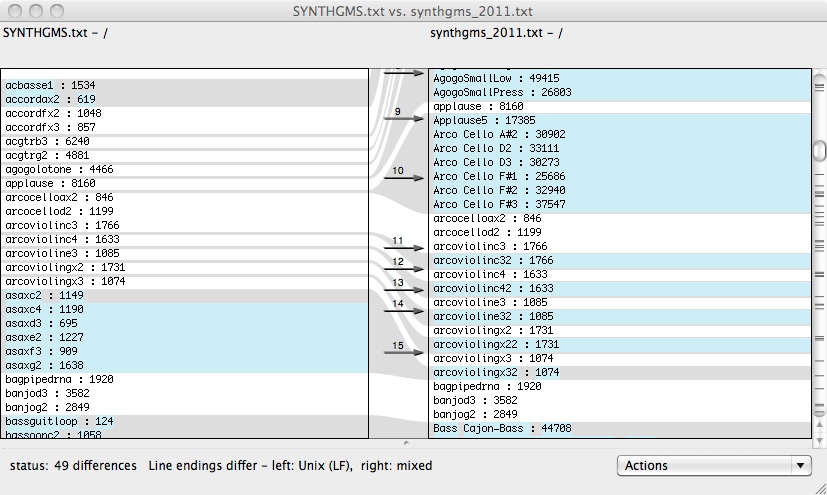Select line 'accordfx2 : 1048'
Image resolution: width=827 pixels, height=495 pixels.
click(184, 113)
